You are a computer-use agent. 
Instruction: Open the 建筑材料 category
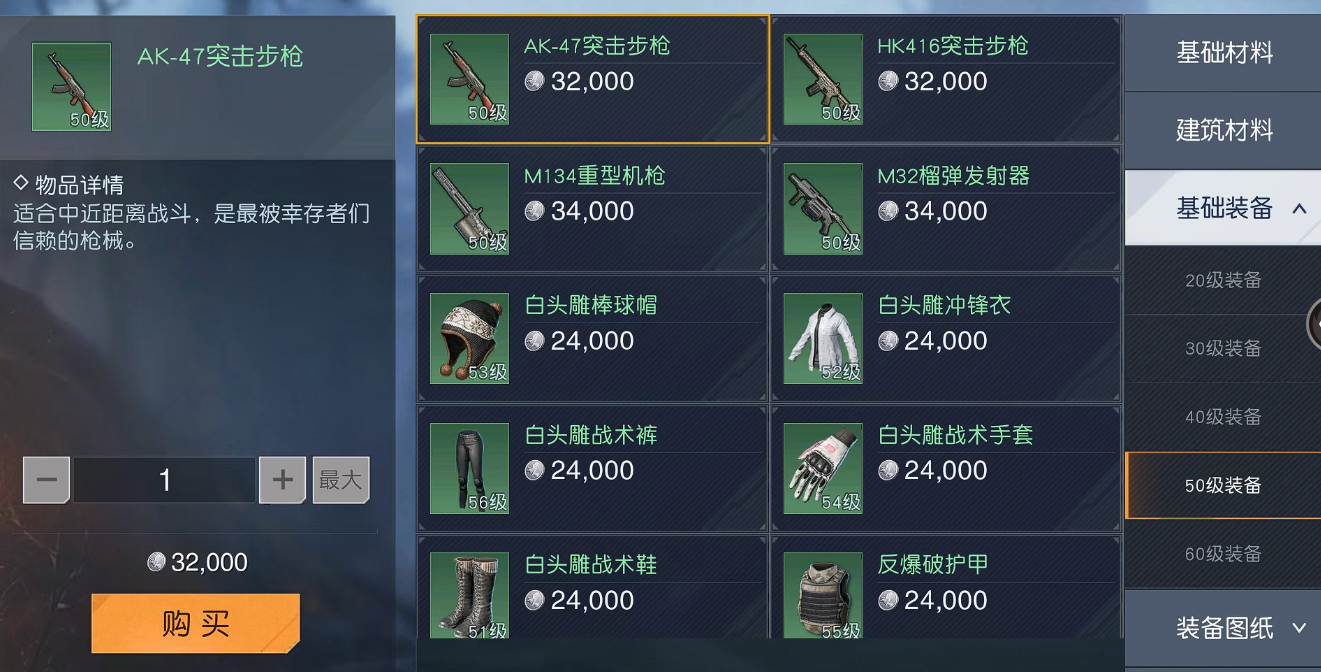1224,130
